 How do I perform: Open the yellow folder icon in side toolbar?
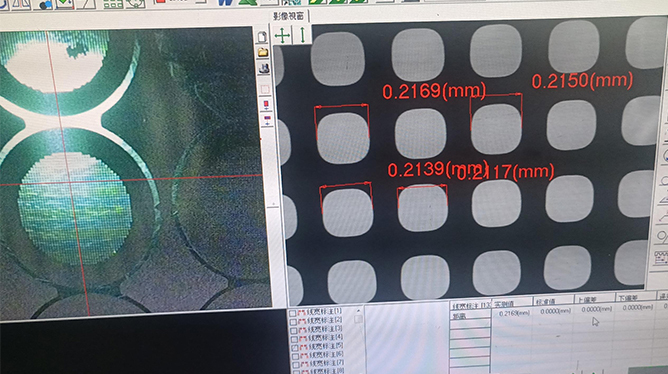(x=263, y=52)
